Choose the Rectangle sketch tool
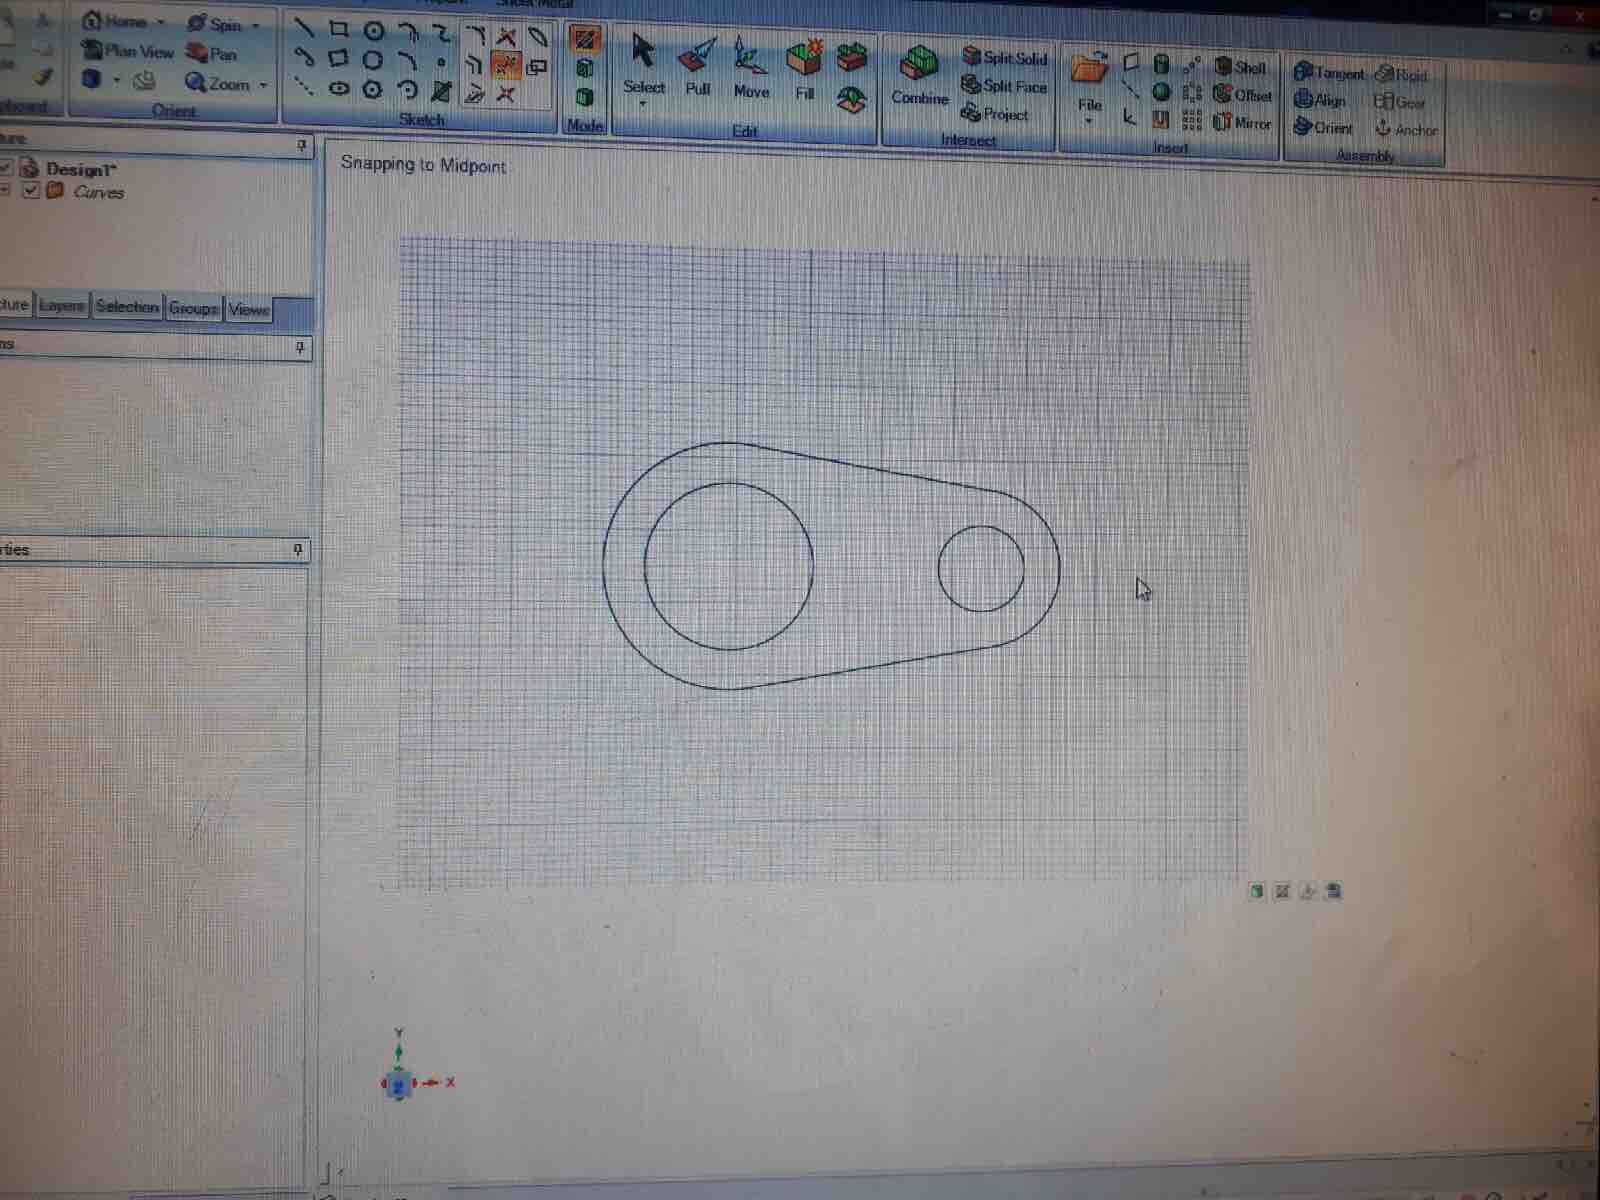The width and height of the screenshot is (1600, 1200). point(339,30)
